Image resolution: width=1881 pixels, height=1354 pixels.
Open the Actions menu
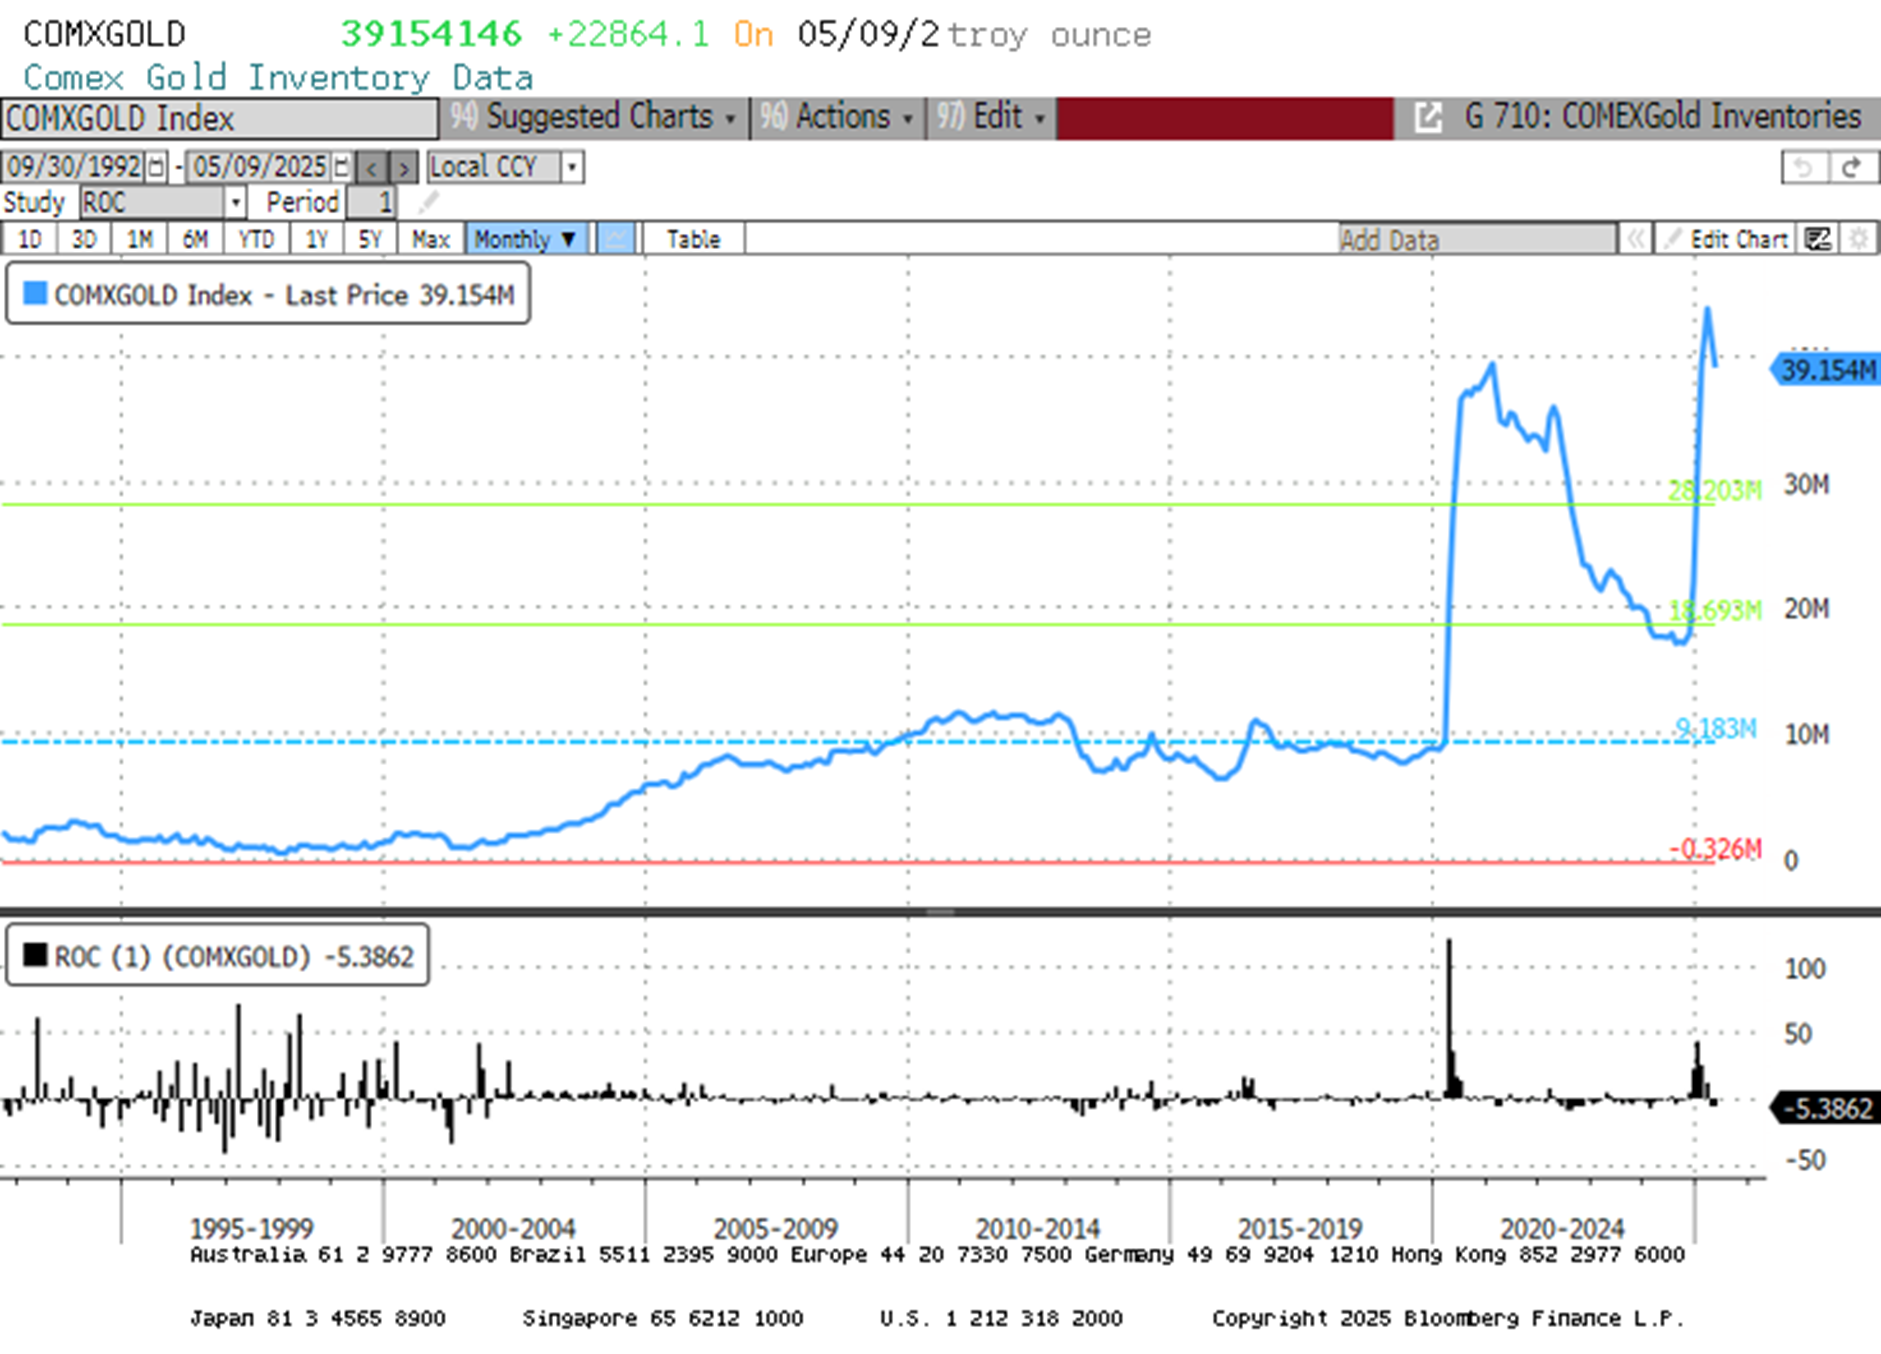[845, 117]
